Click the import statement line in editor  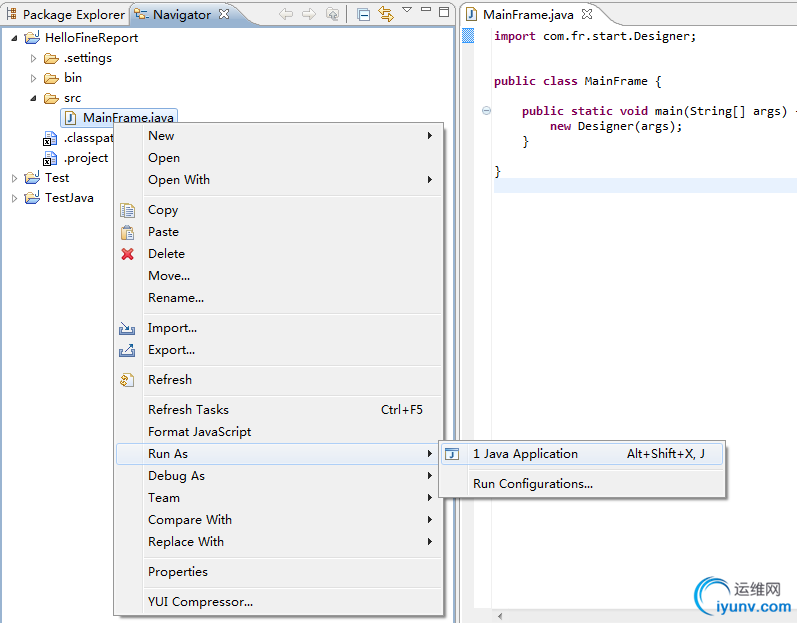595,36
